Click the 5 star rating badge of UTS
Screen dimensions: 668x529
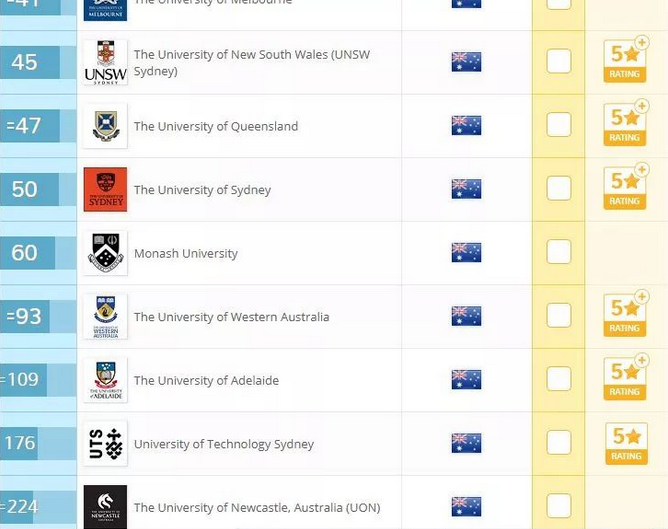626,443
